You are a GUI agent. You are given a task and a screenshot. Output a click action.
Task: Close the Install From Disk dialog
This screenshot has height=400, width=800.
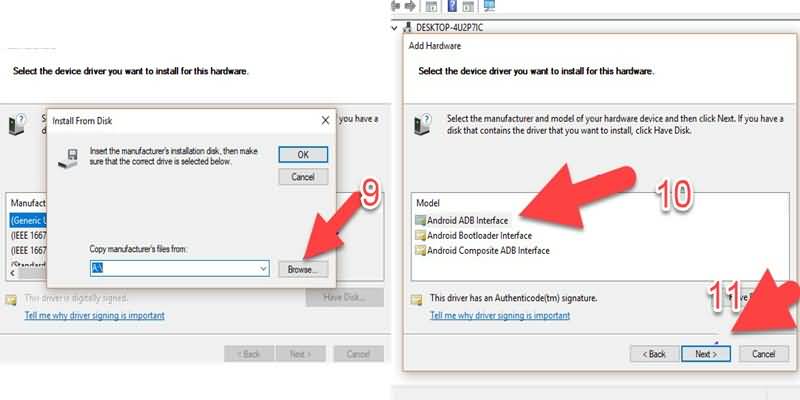tap(325, 120)
